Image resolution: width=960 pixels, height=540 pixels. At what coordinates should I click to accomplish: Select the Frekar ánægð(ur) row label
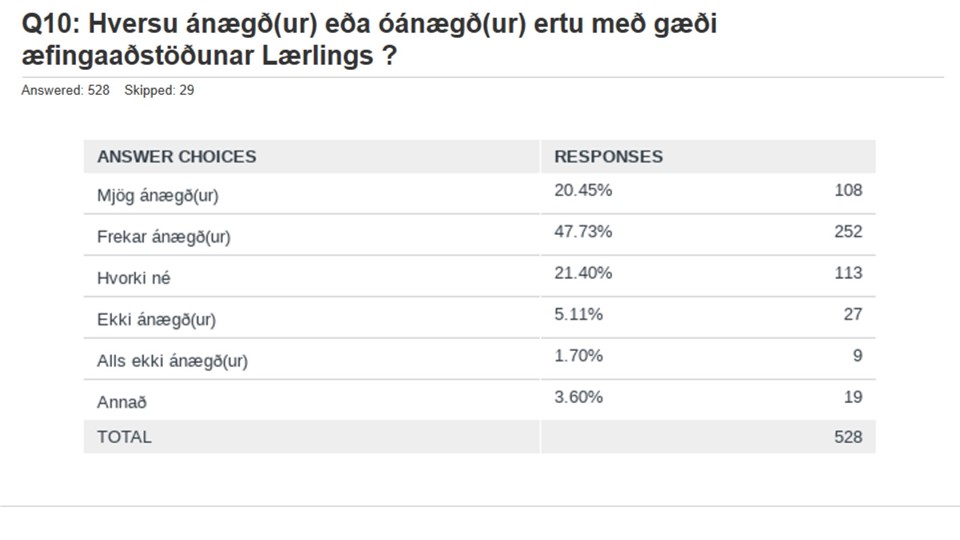[x=163, y=237]
